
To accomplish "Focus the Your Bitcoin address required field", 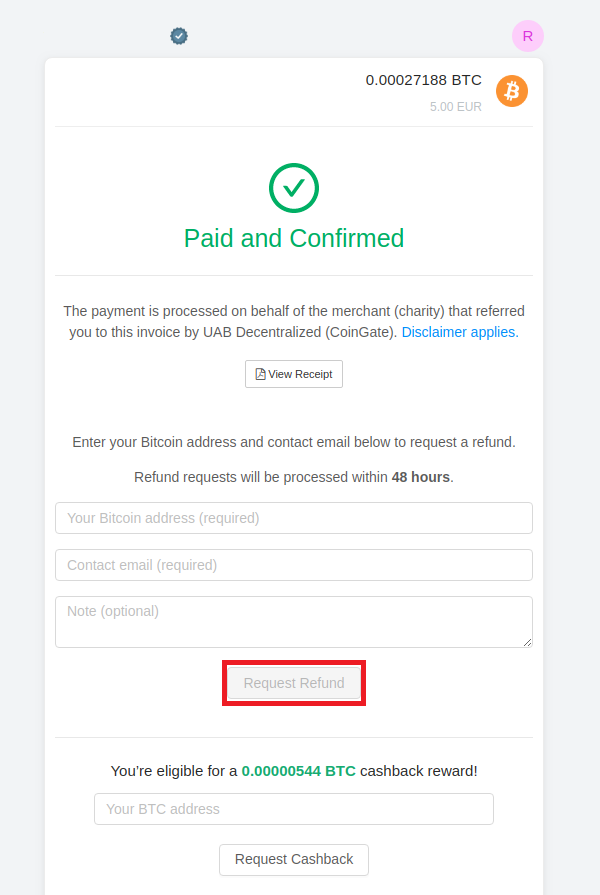I will click(x=294, y=518).
